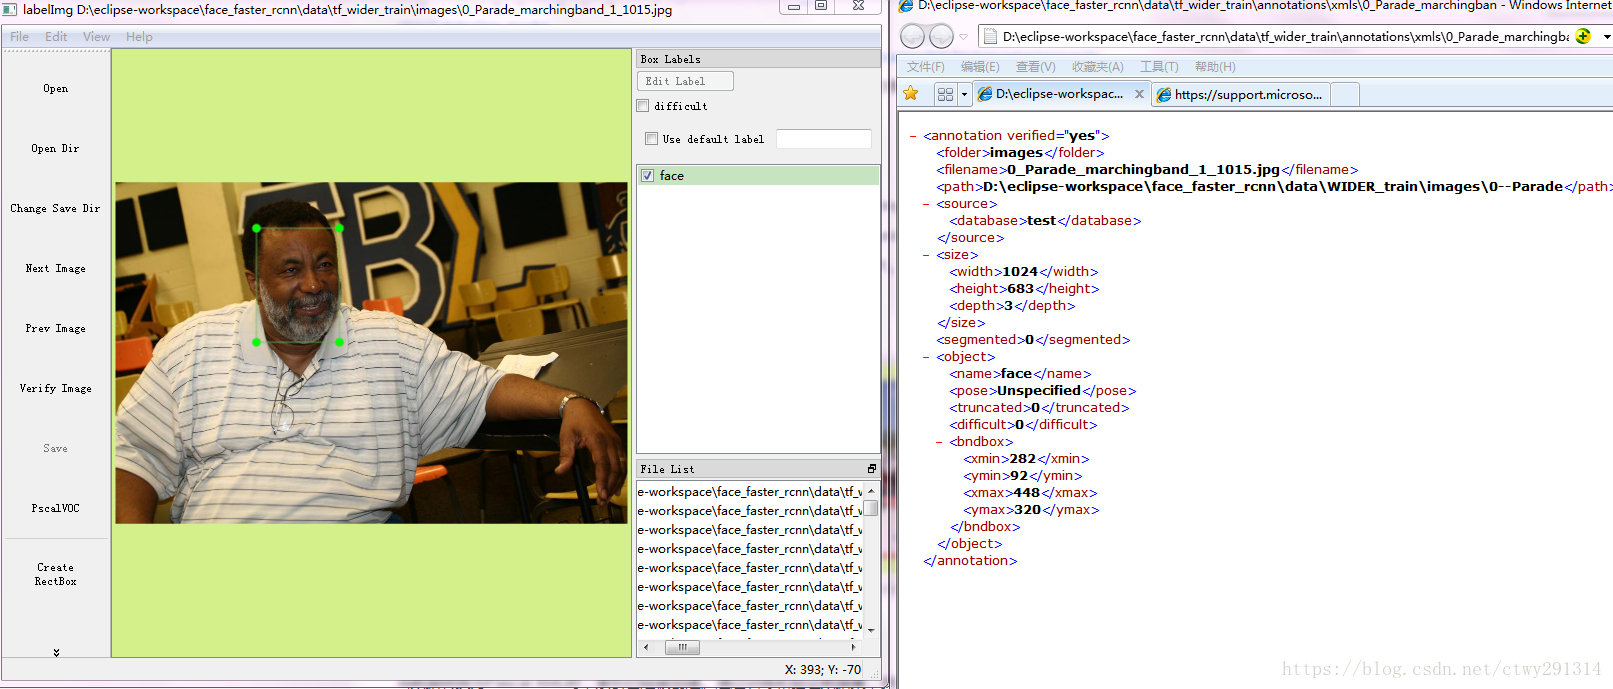1613x689 pixels.
Task: Expand hidden toolbar items via bottom chevron
Action: pos(56,652)
